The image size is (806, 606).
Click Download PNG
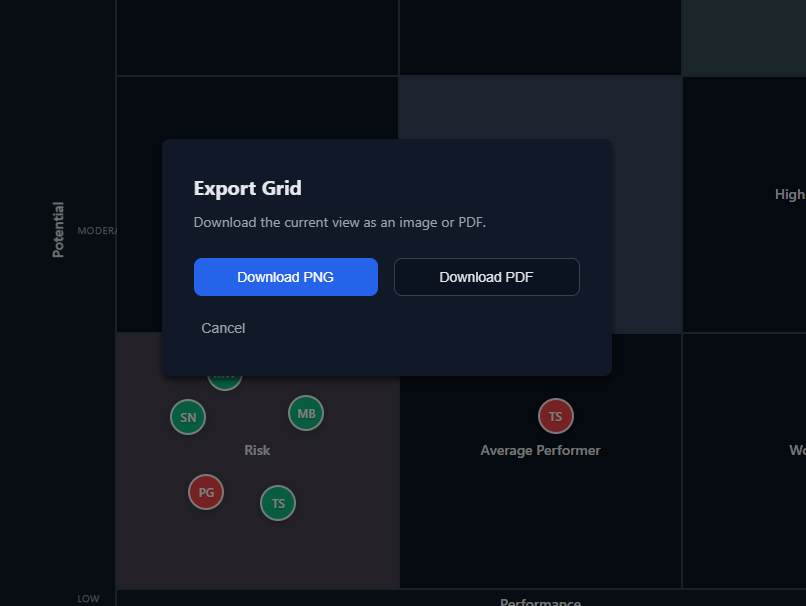coord(285,277)
